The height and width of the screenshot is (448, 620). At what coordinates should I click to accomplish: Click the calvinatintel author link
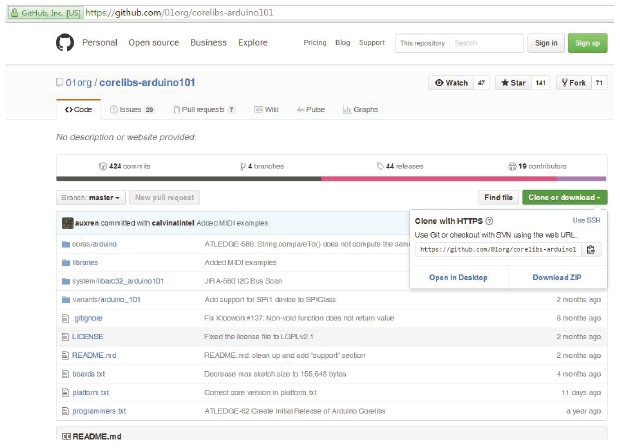pyautogui.click(x=173, y=223)
